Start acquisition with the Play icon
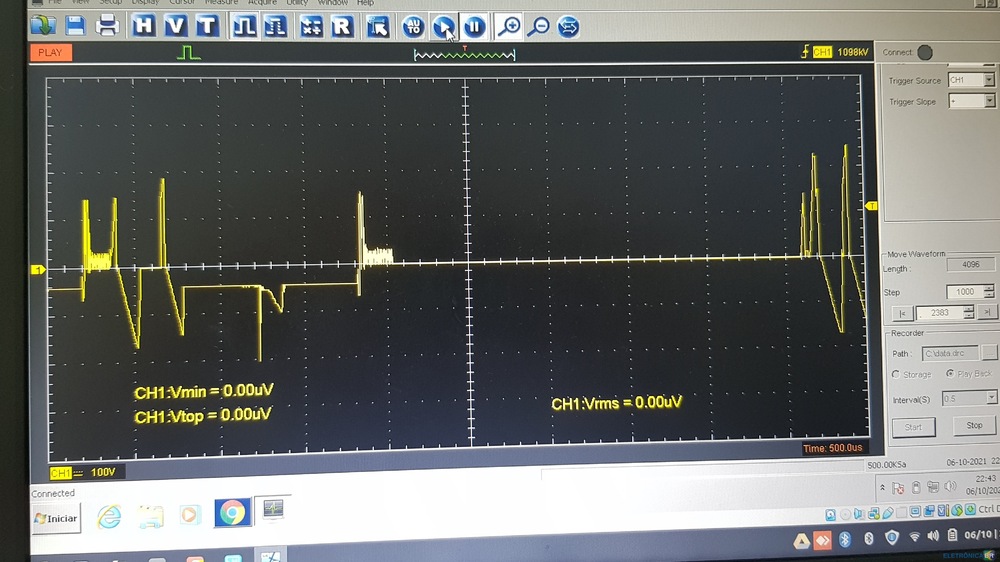This screenshot has width=1000, height=562. pos(444,27)
